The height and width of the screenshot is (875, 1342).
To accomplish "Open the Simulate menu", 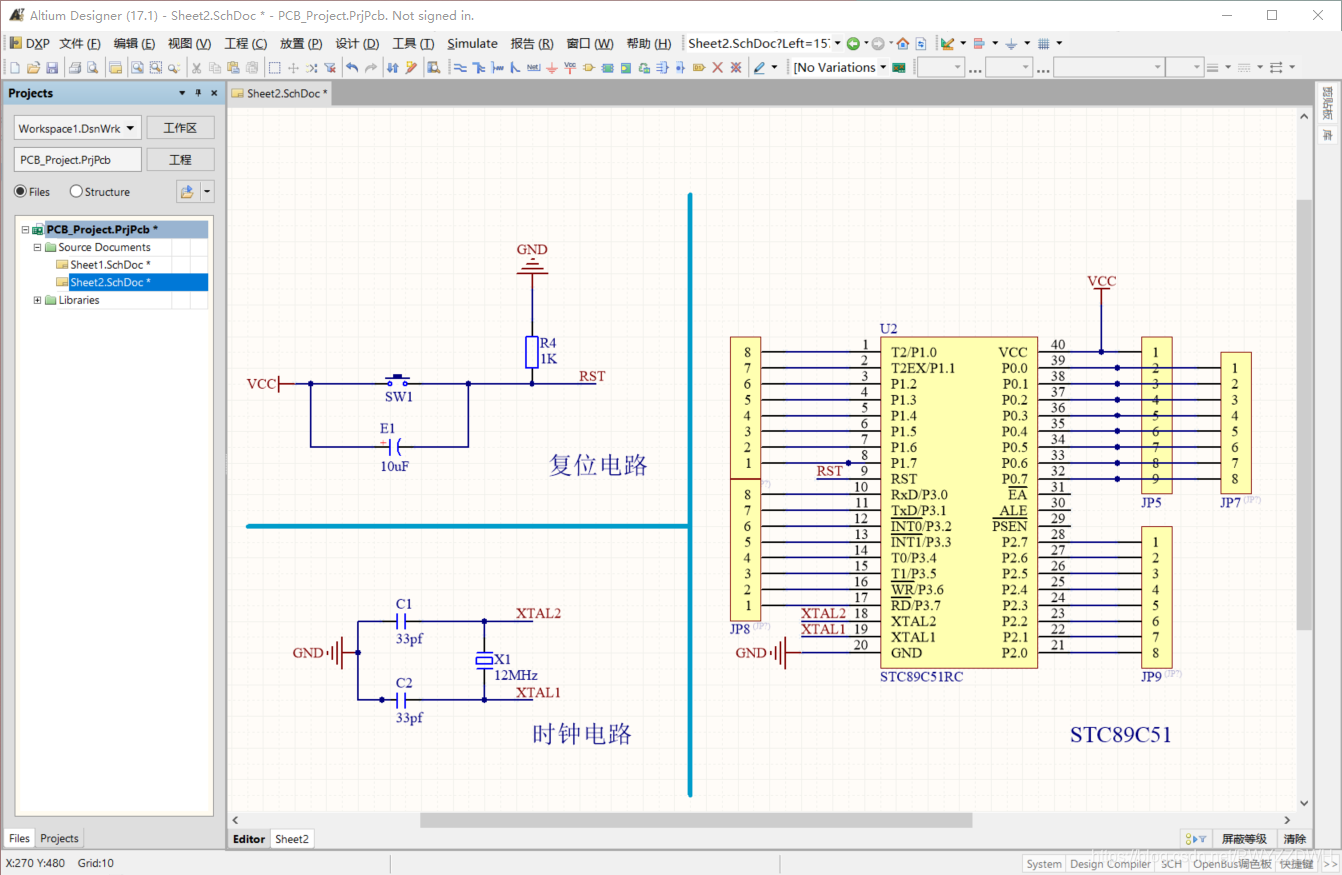I will coord(472,43).
